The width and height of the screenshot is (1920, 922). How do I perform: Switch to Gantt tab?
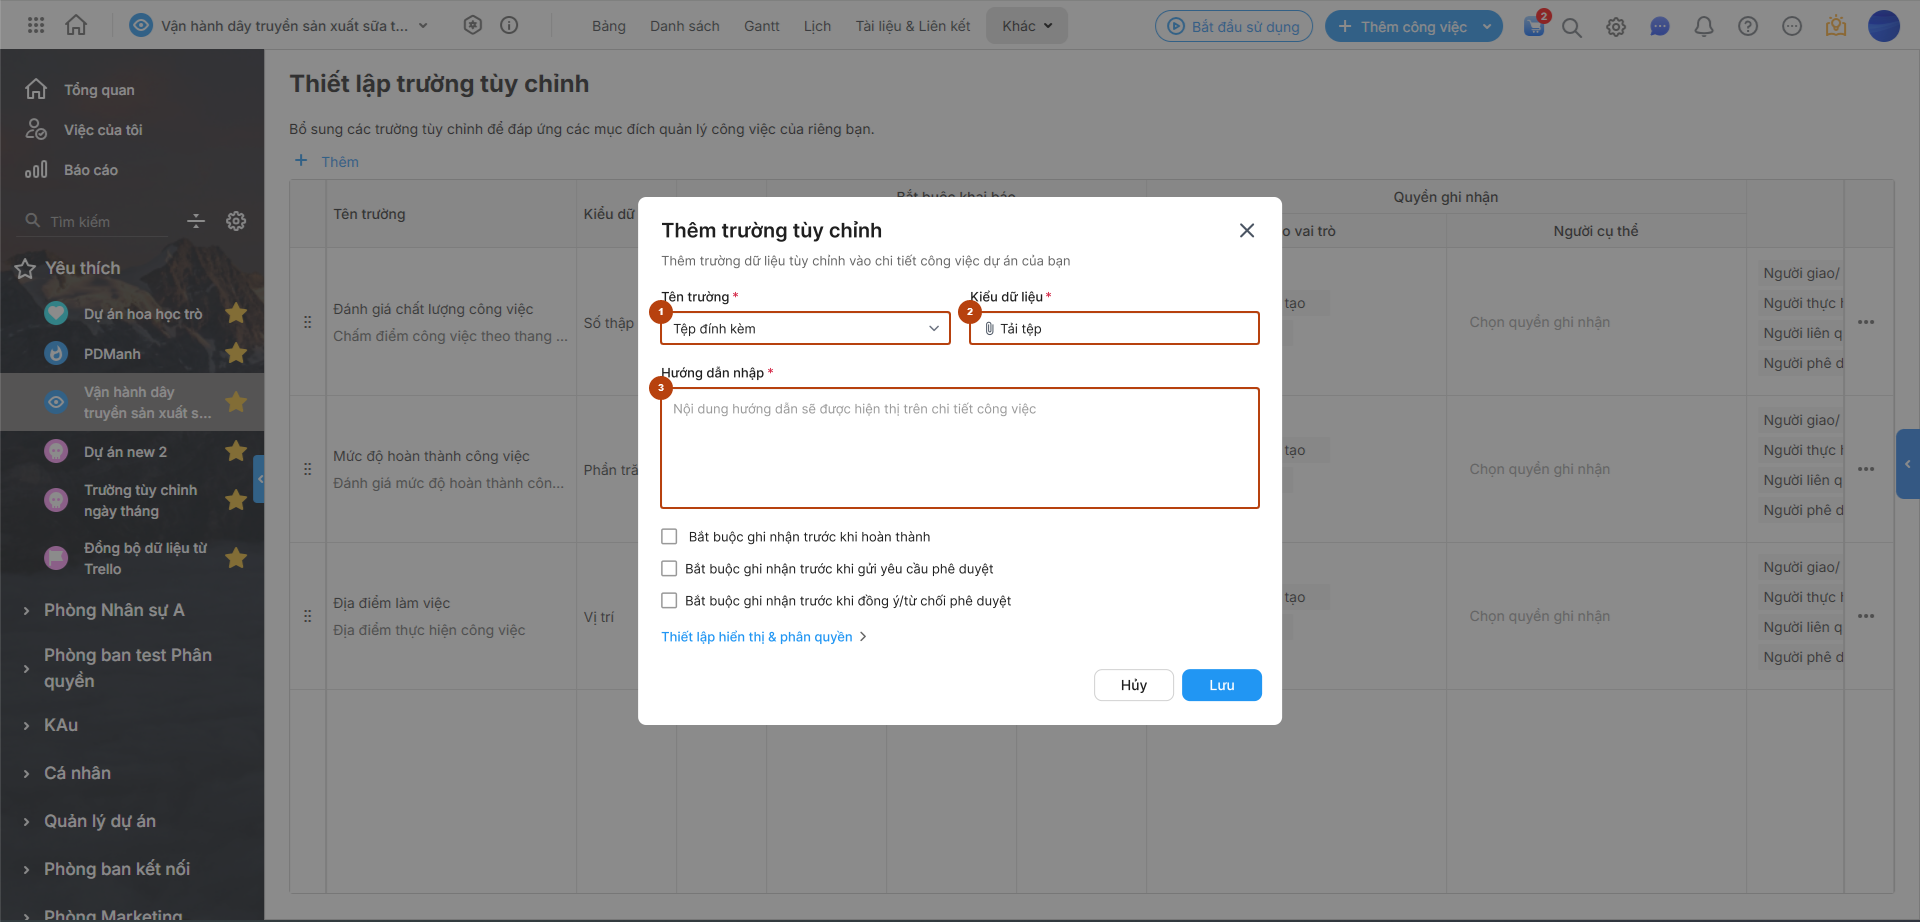[x=761, y=26]
